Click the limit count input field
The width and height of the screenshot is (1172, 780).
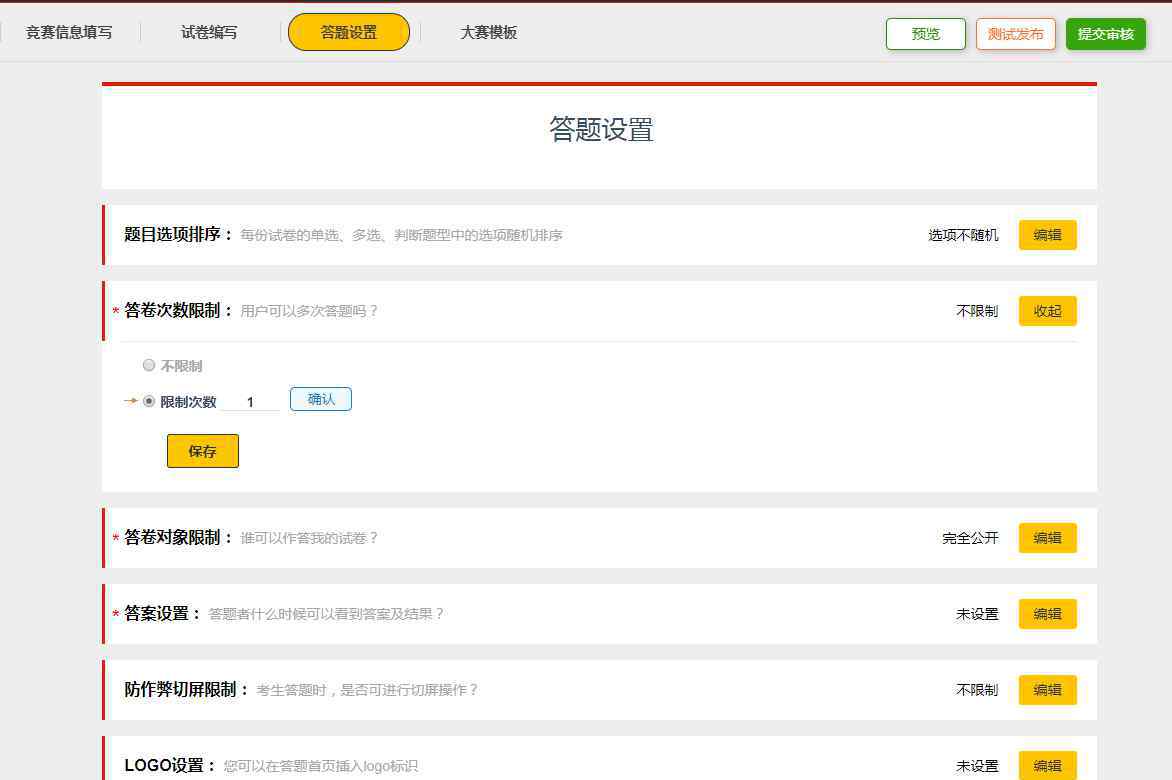tap(250, 402)
